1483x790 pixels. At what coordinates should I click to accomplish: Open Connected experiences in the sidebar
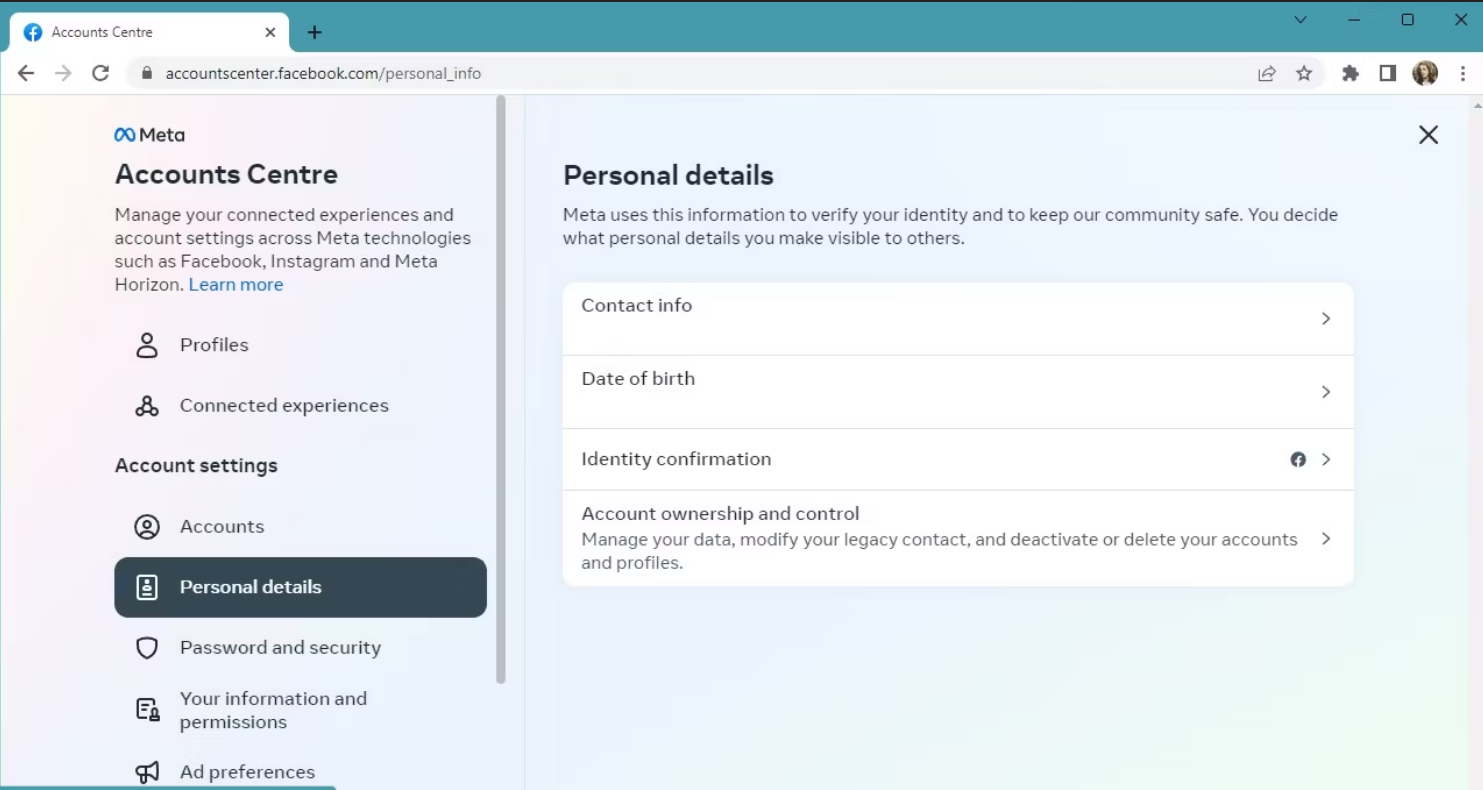coord(300,406)
